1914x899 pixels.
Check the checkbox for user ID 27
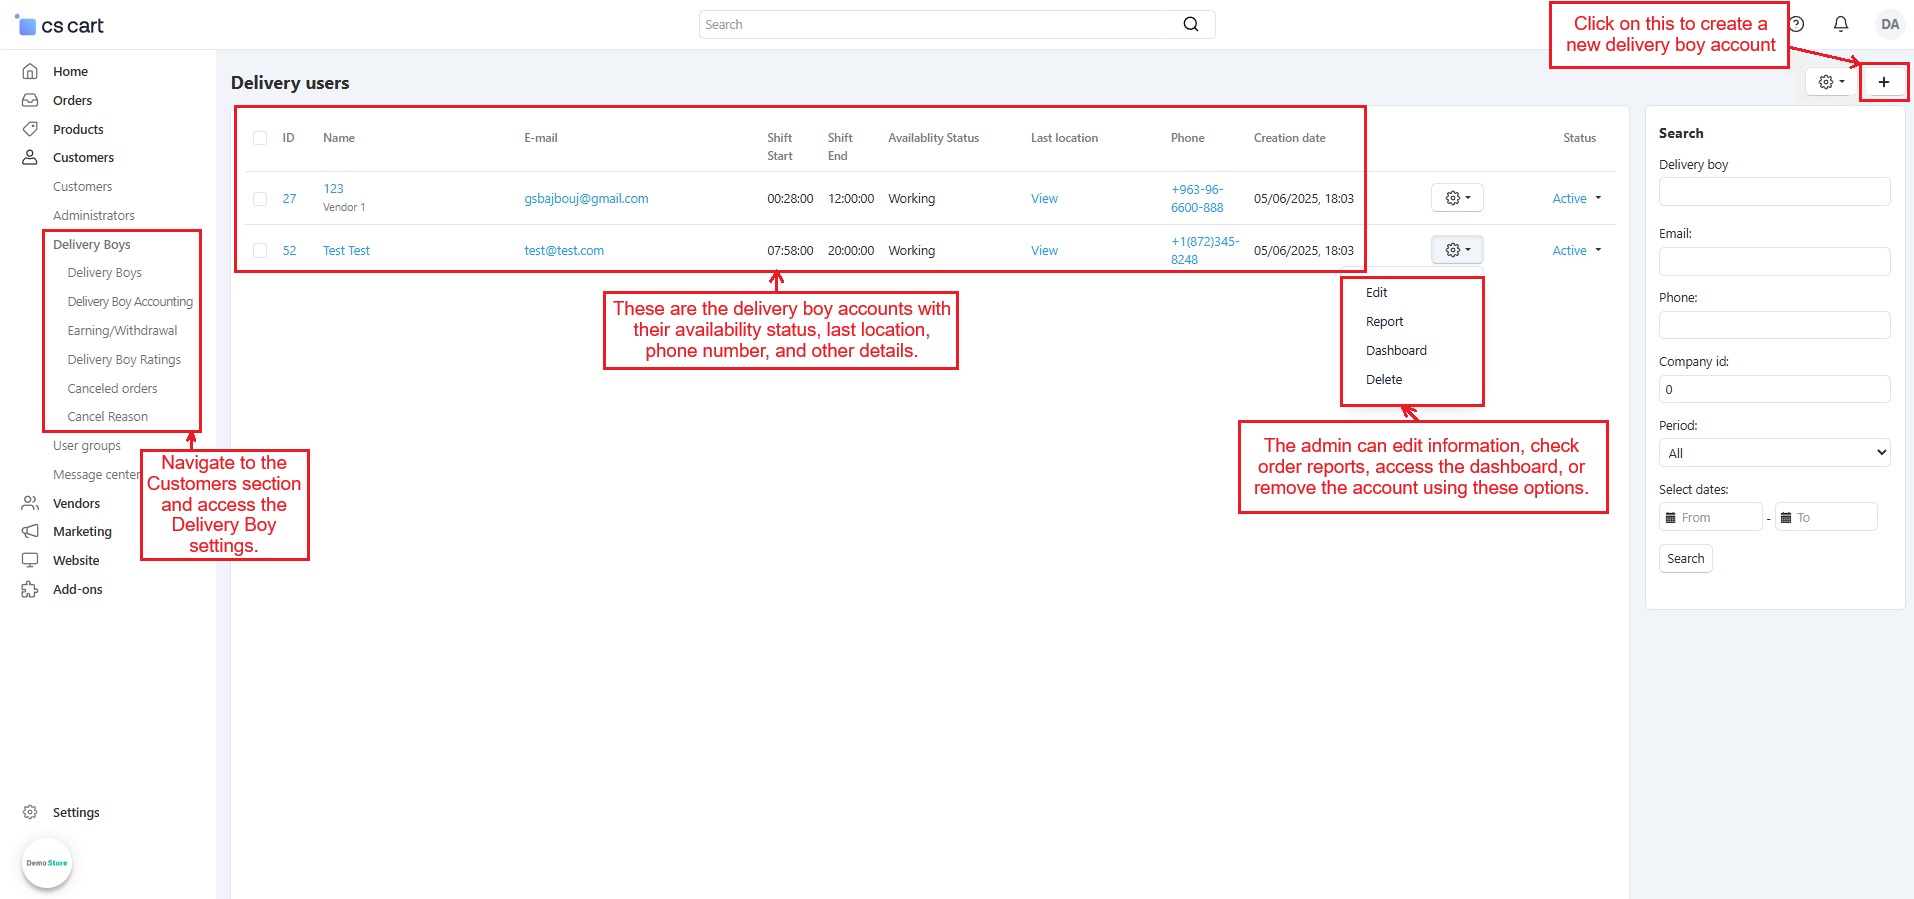coord(260,199)
